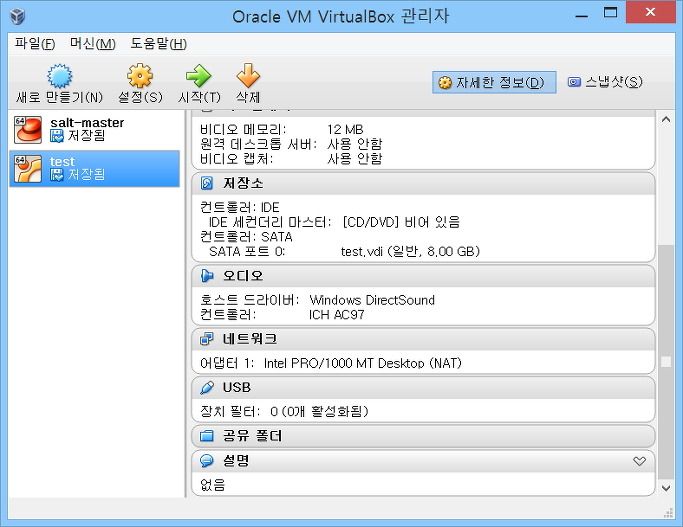Click the vertical scrollbar thumb

coord(666,362)
